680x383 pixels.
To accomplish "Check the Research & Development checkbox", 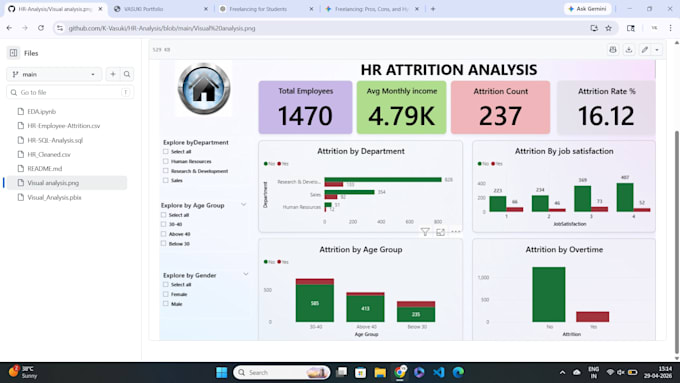I will pos(165,171).
